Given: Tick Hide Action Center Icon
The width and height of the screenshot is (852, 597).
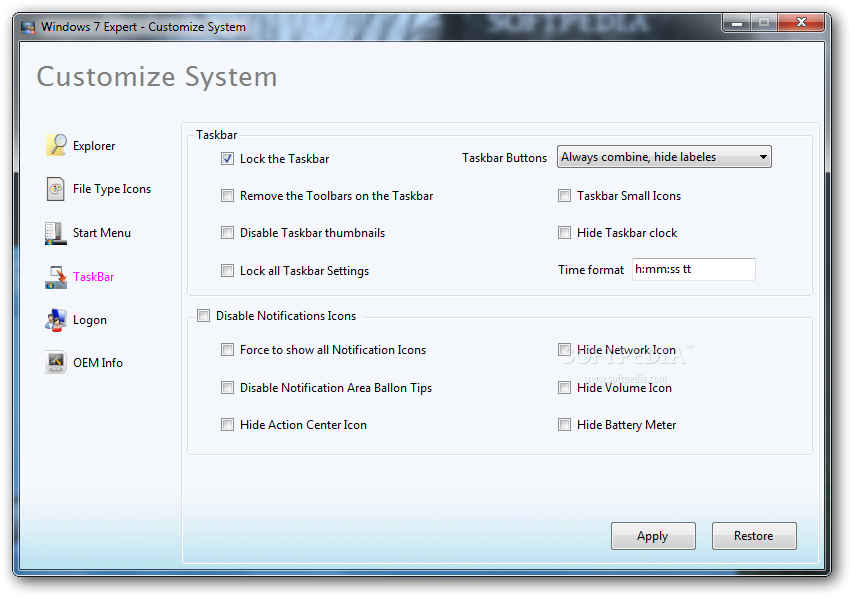Looking at the screenshot, I should (x=227, y=425).
